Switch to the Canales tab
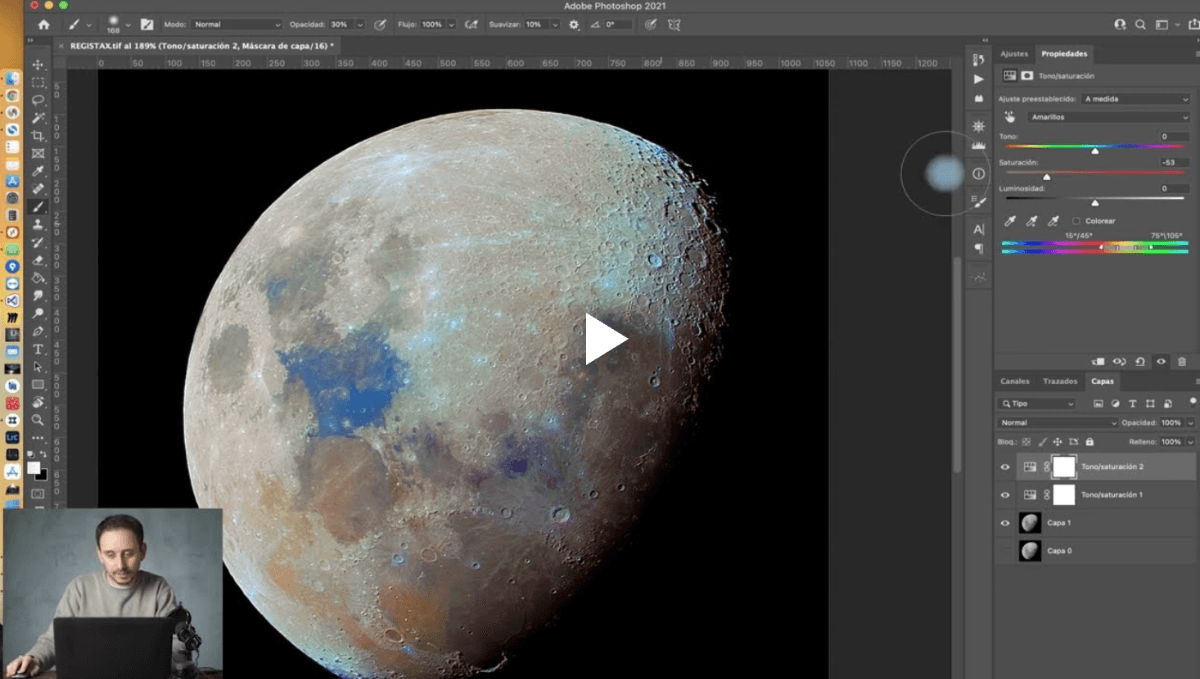This screenshot has height=679, width=1200. 1015,381
